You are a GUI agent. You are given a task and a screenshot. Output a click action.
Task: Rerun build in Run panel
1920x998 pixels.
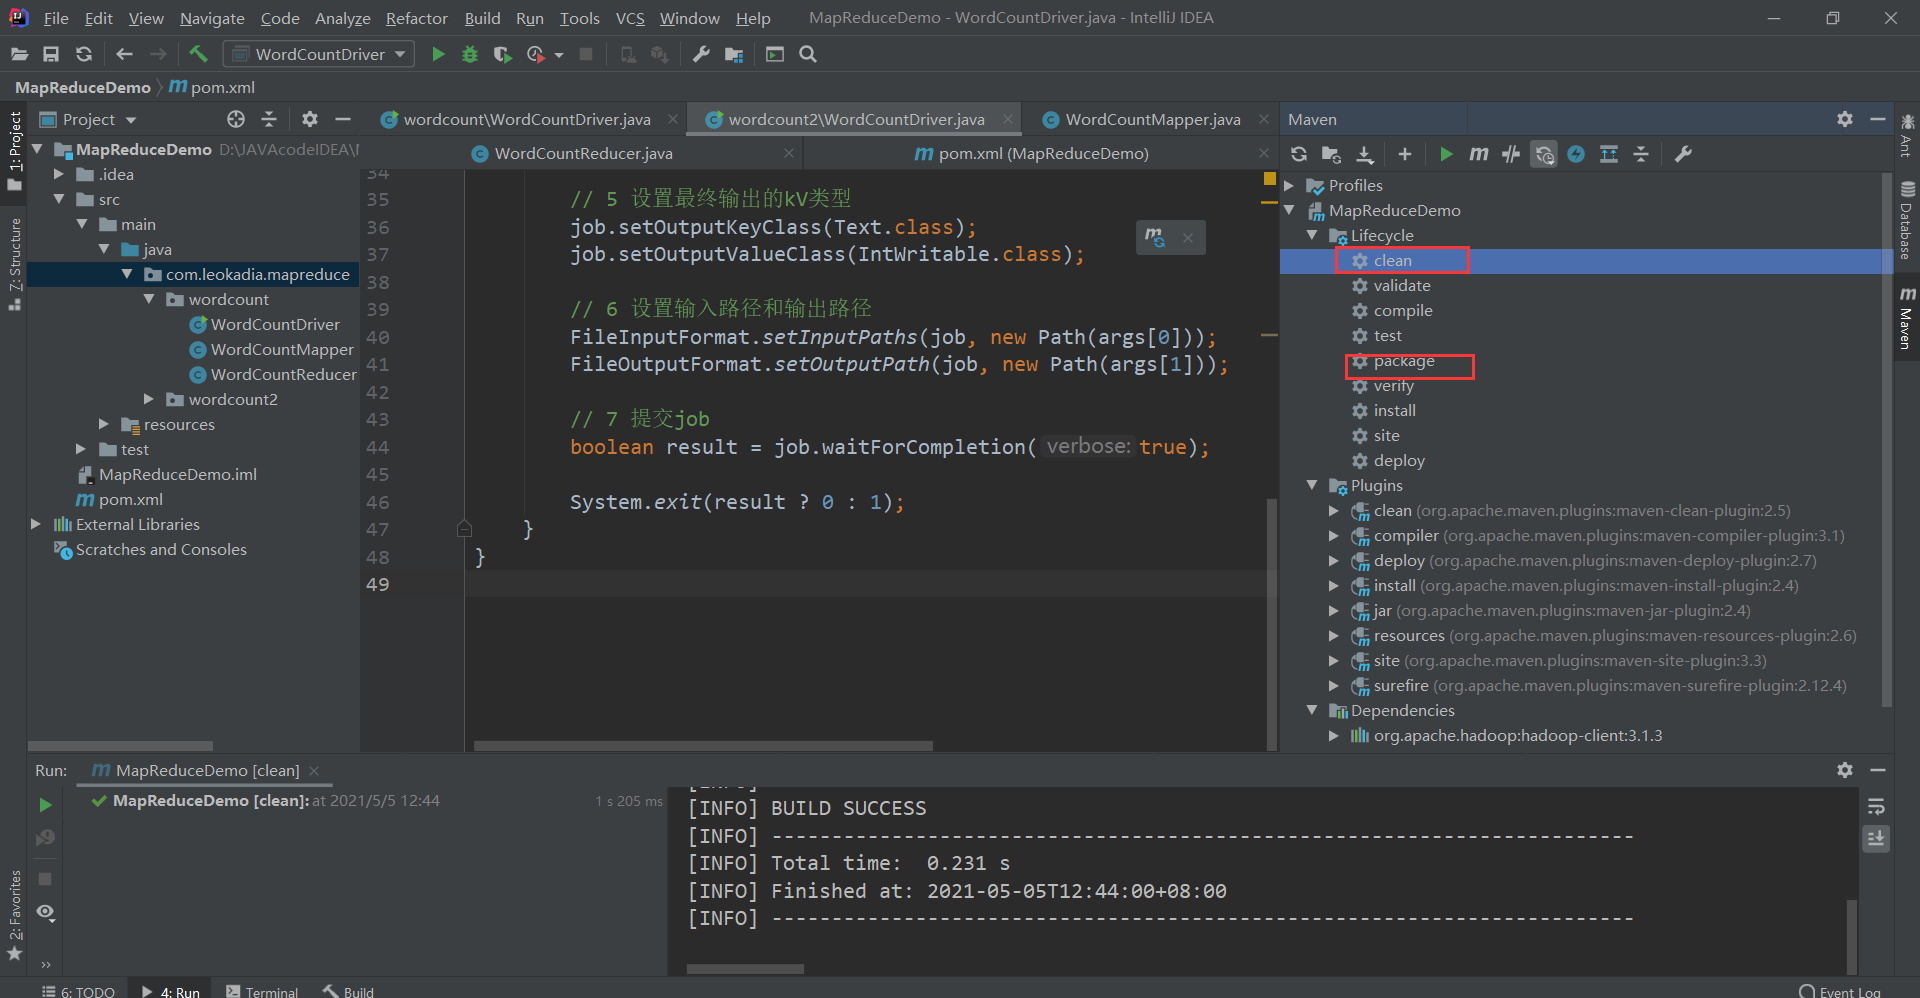45,805
